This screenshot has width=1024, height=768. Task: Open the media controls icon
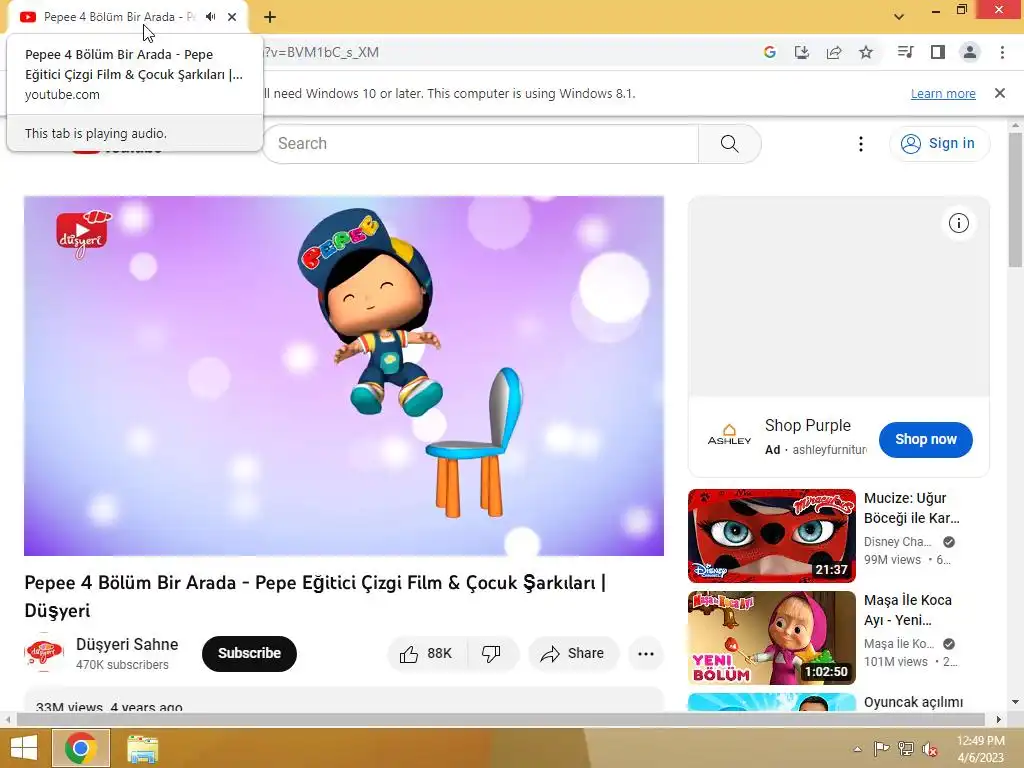pos(905,52)
